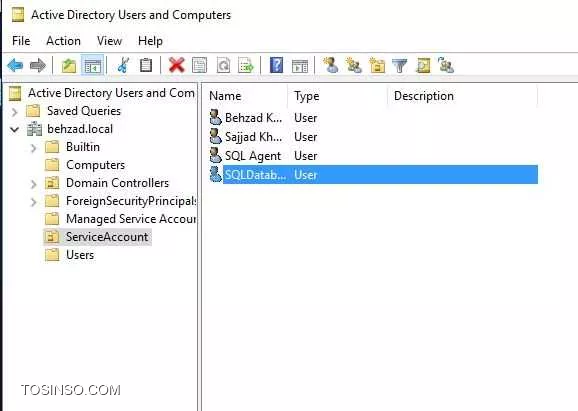Open the Action menu
Image resolution: width=578 pixels, height=411 pixels.
[x=63, y=41]
